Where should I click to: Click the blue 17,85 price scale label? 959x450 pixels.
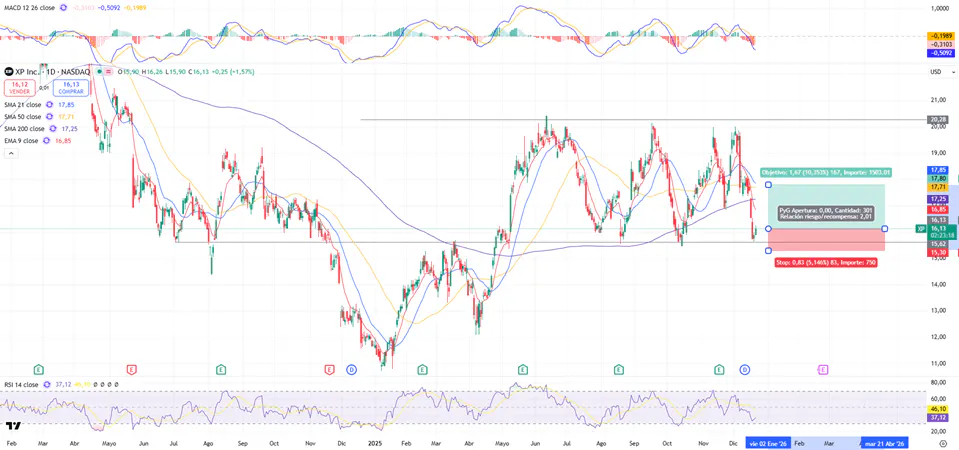tap(938, 169)
